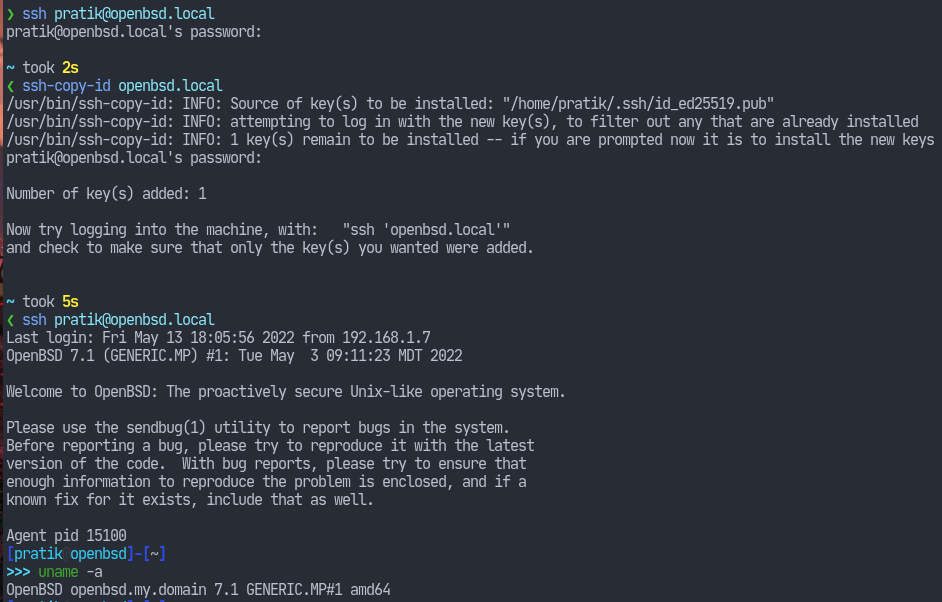Click the yellow '2s' duration text
Viewport: 942px width, 602px height.
point(70,68)
